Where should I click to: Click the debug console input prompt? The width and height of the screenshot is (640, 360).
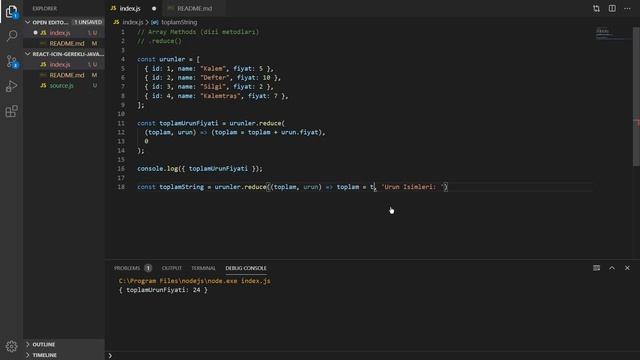371,356
